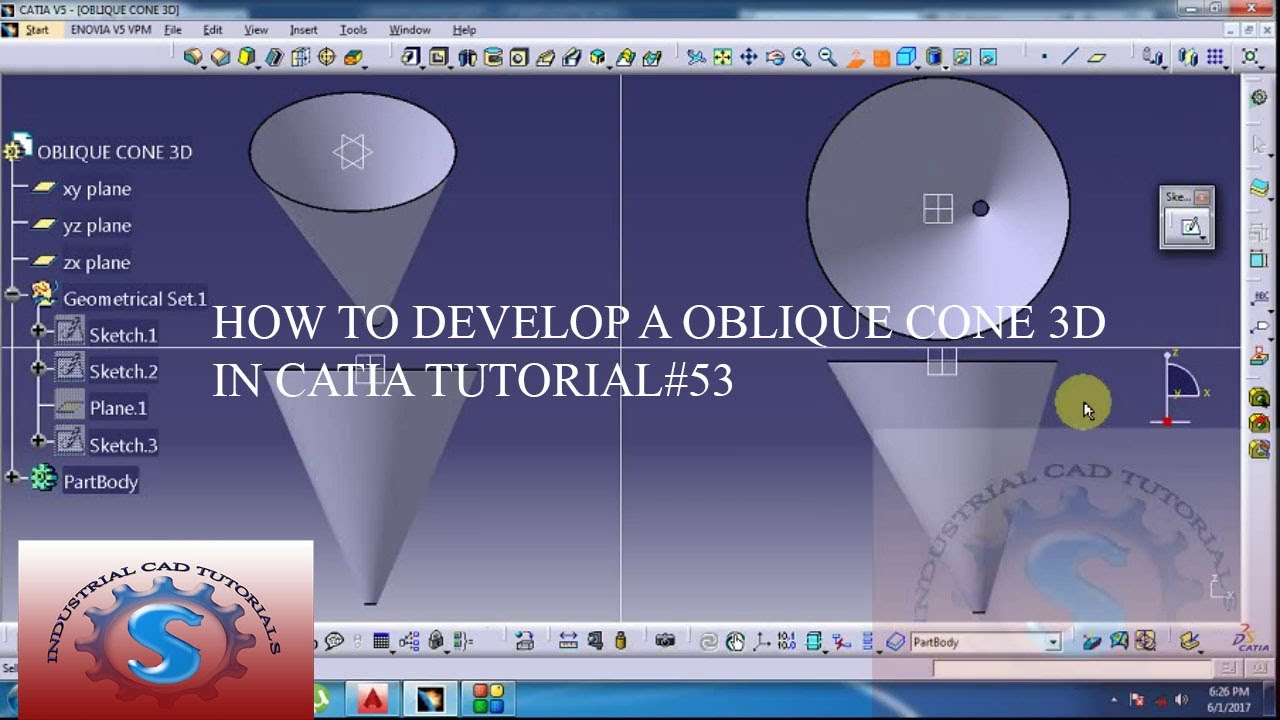The width and height of the screenshot is (1280, 720).
Task: Select PartBody in the specification tree
Action: coord(100,482)
